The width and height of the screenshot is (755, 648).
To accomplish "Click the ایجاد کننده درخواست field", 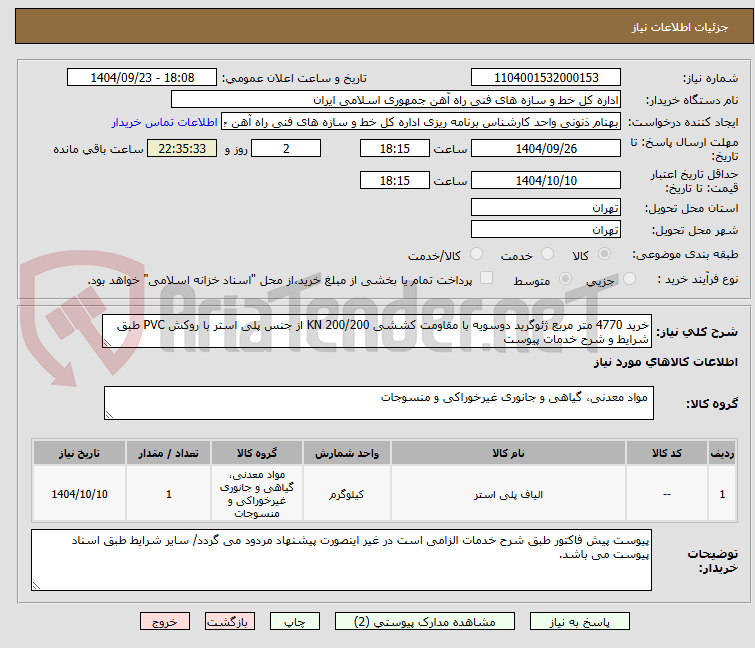I will point(421,122).
